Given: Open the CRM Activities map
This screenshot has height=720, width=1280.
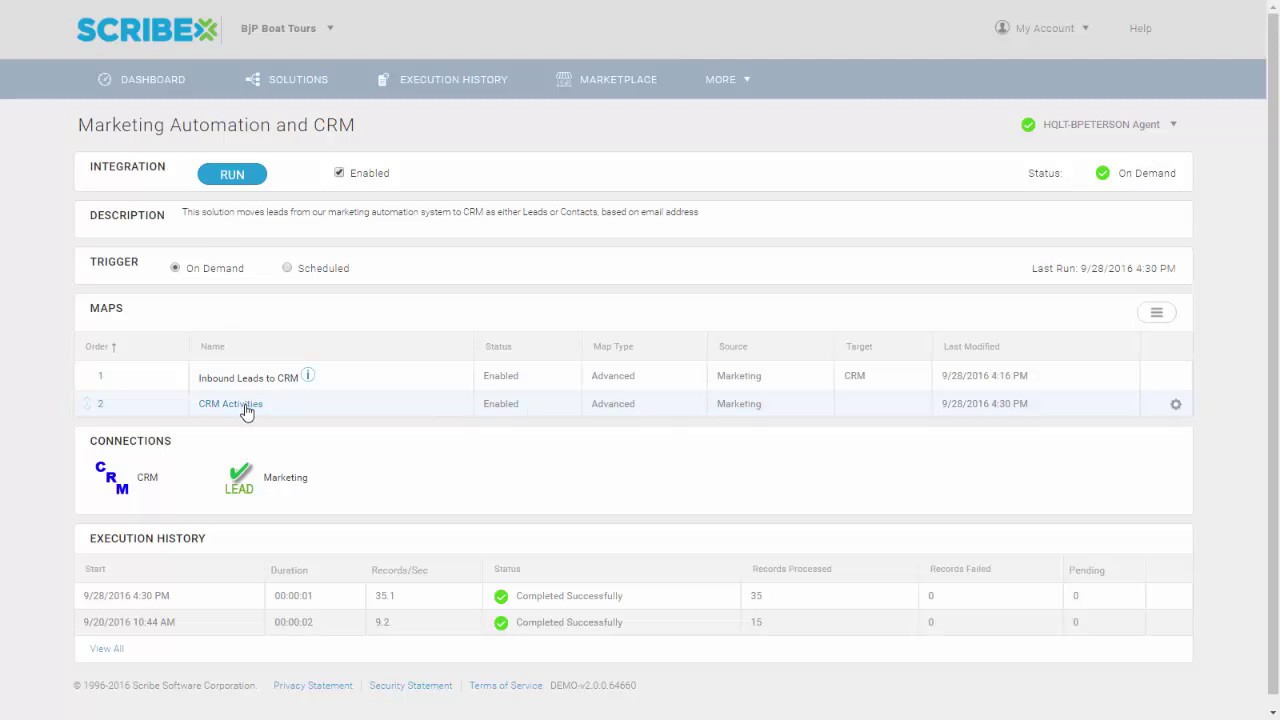Looking at the screenshot, I should pyautogui.click(x=230, y=404).
